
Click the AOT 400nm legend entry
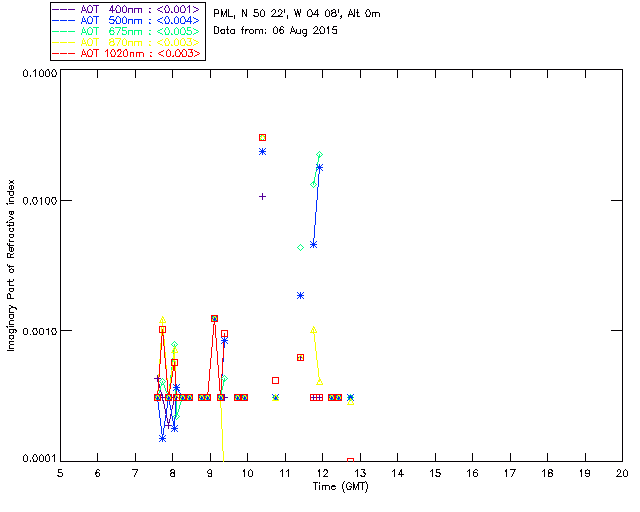tap(127, 9)
